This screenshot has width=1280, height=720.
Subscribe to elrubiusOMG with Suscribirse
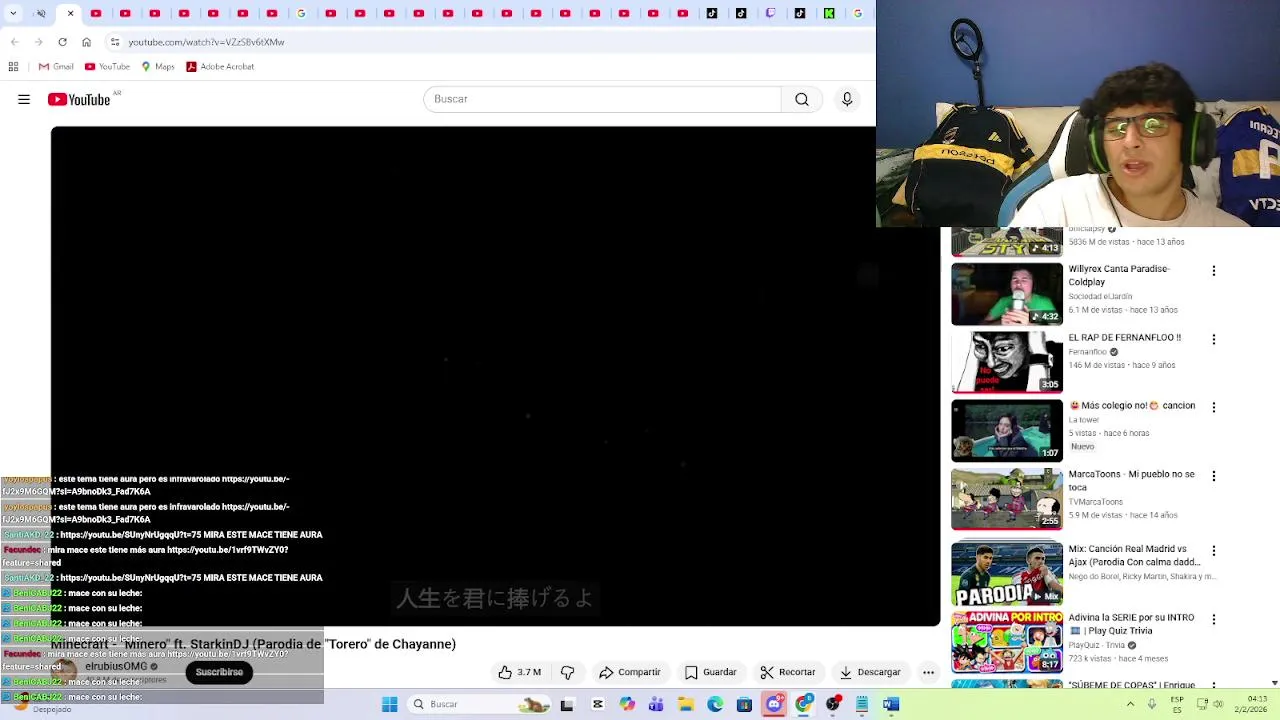pos(219,672)
